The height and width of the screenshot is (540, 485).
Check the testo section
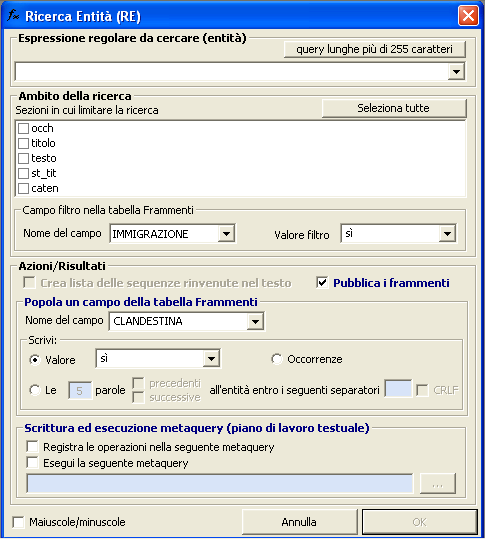pos(23,158)
